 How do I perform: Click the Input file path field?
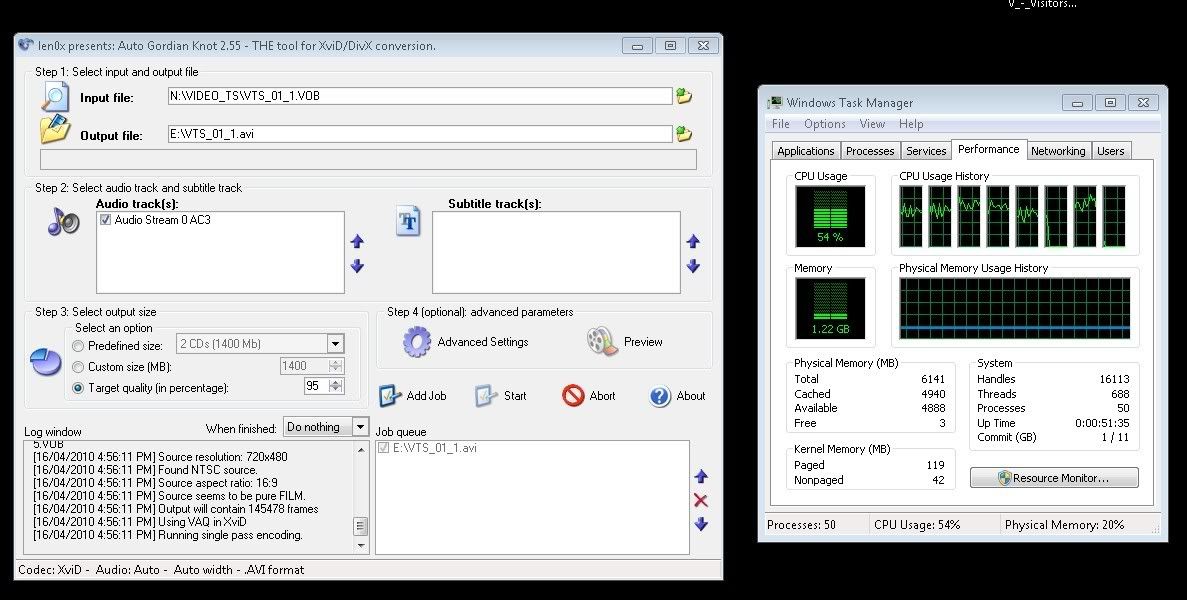point(420,96)
